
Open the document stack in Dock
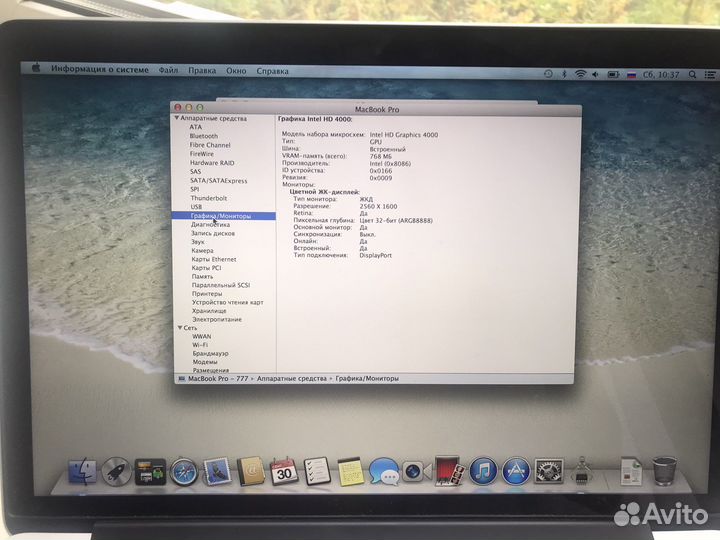point(631,471)
